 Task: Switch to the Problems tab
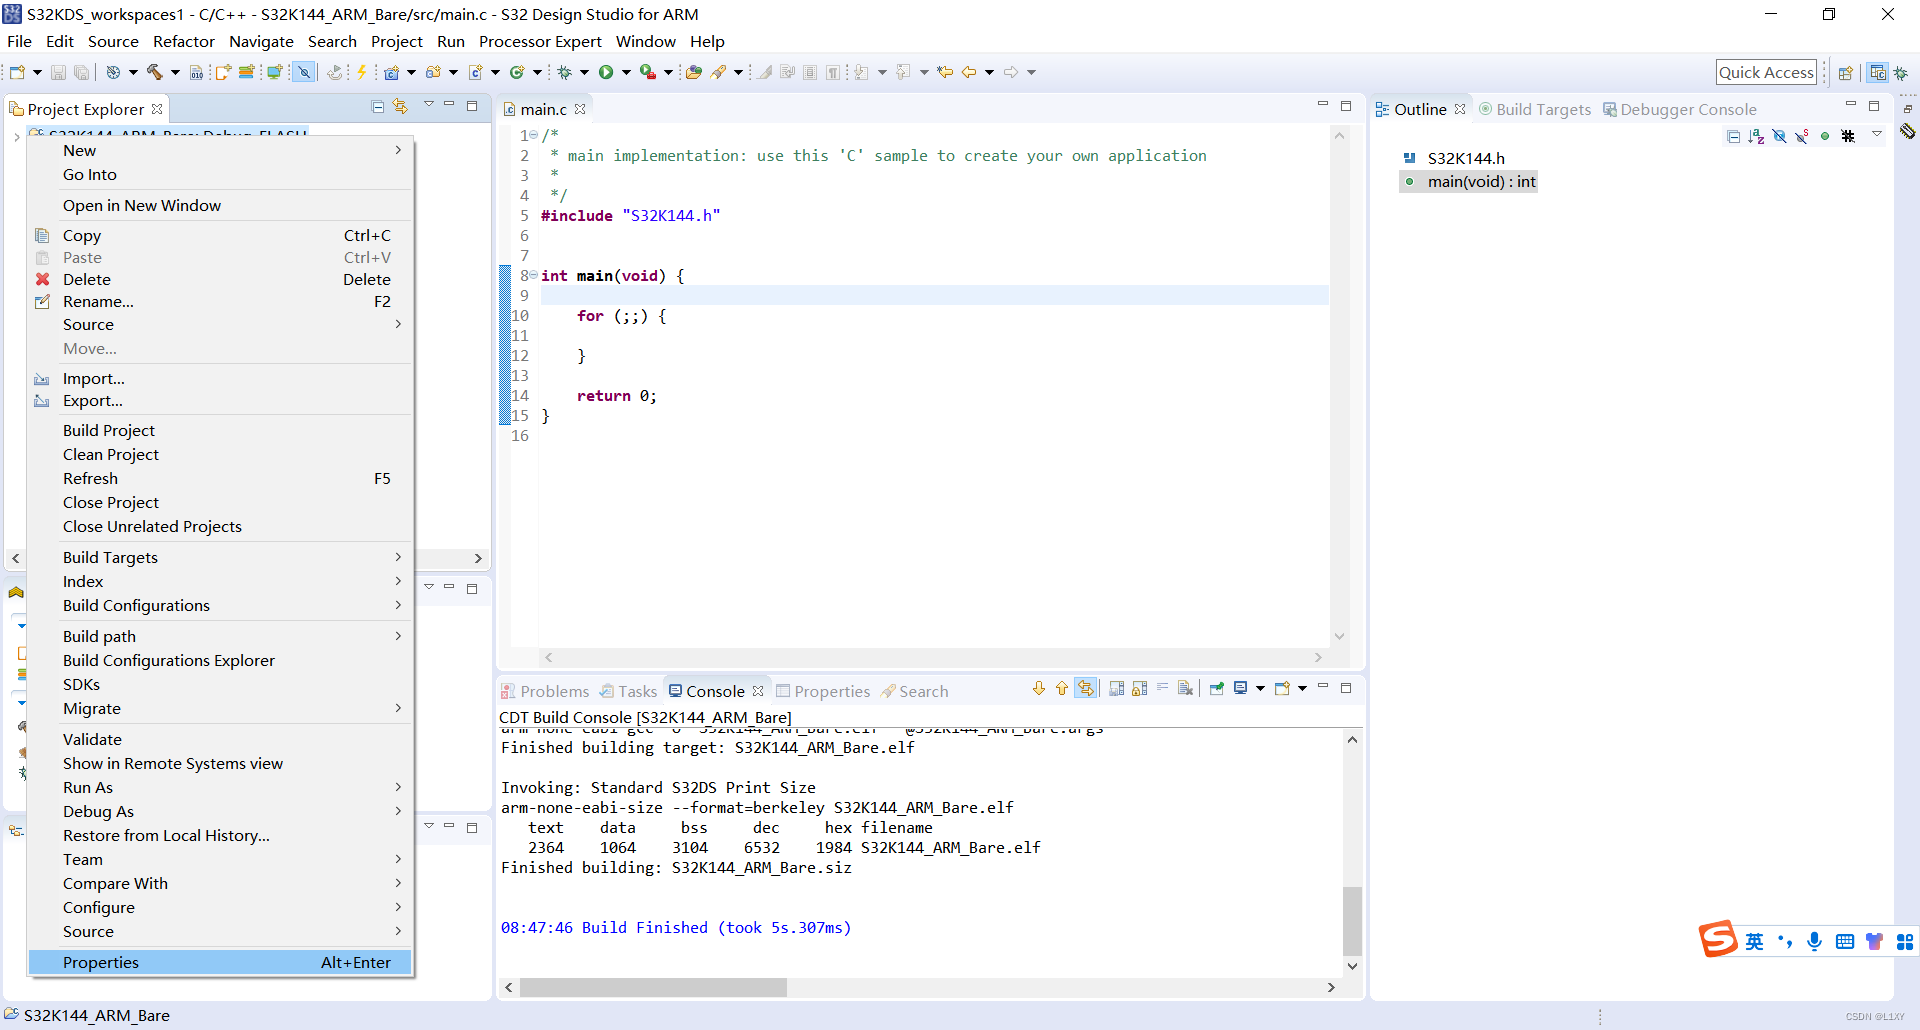[546, 691]
